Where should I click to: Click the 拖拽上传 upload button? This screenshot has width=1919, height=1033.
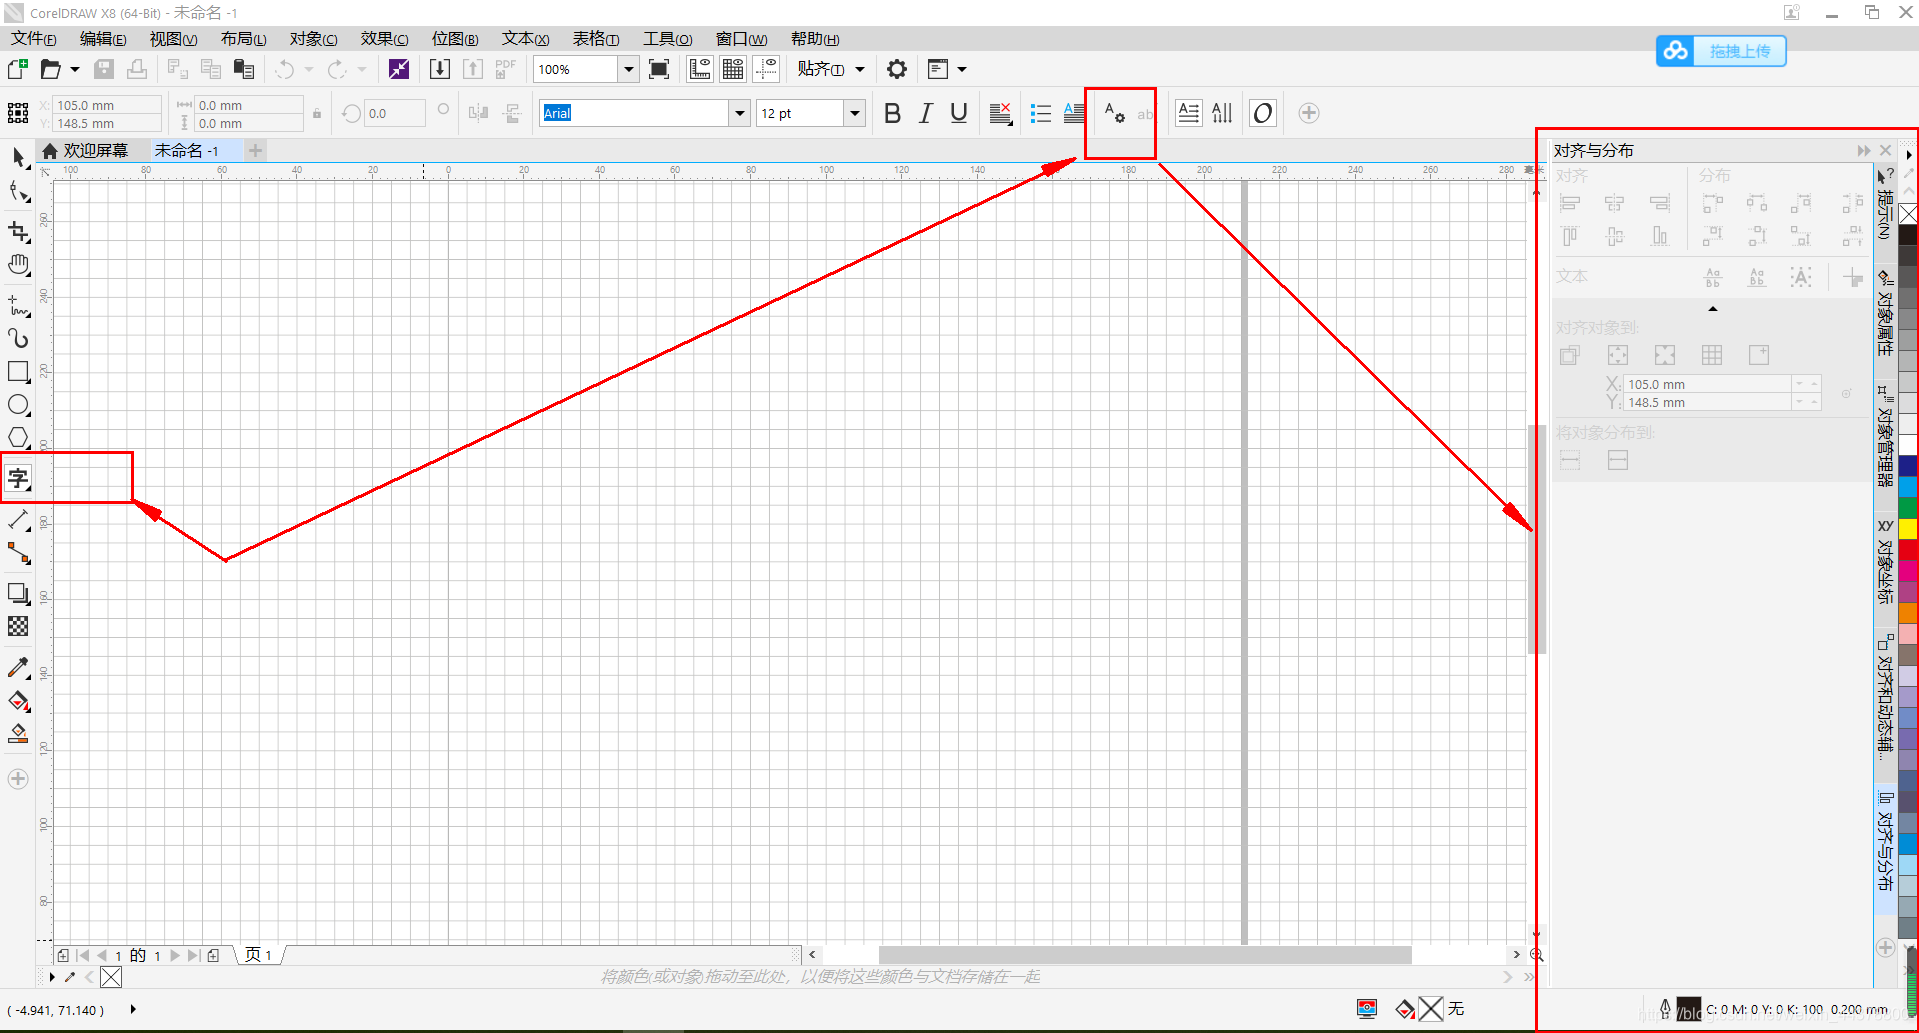(1721, 51)
